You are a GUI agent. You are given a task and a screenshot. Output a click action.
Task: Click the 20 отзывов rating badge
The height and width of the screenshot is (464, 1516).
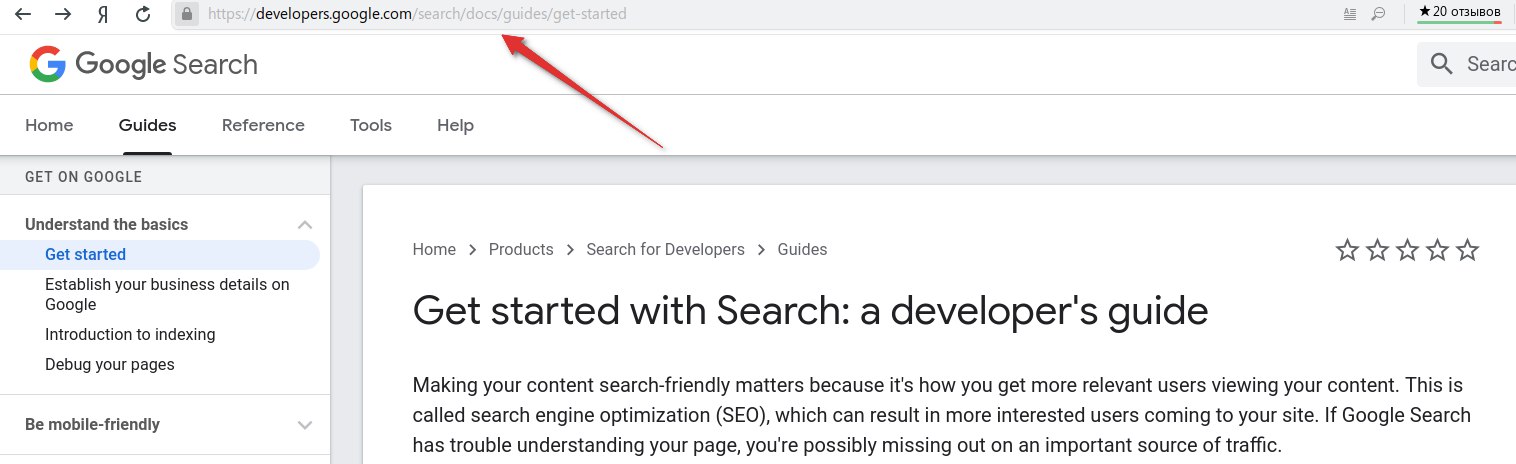coord(1460,13)
